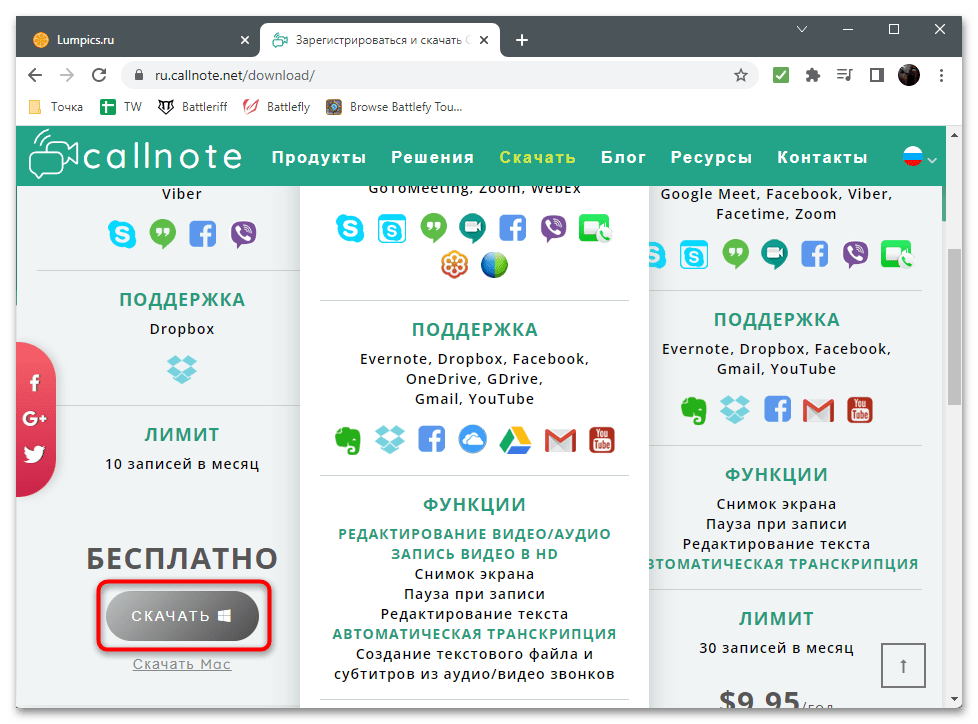
Task: Open the Chrome three-dot menu
Action: tap(941, 75)
